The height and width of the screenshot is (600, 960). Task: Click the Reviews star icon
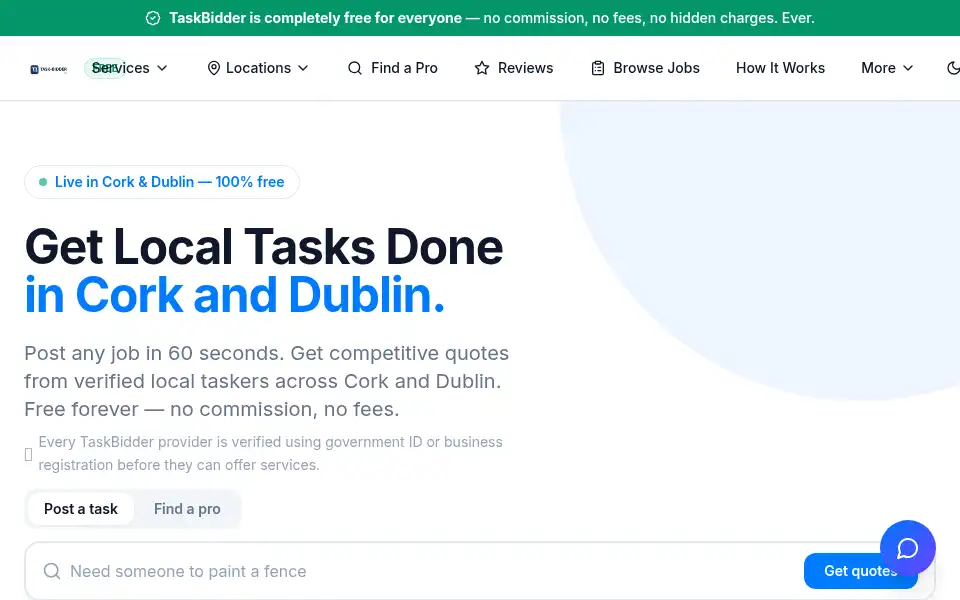coord(482,68)
